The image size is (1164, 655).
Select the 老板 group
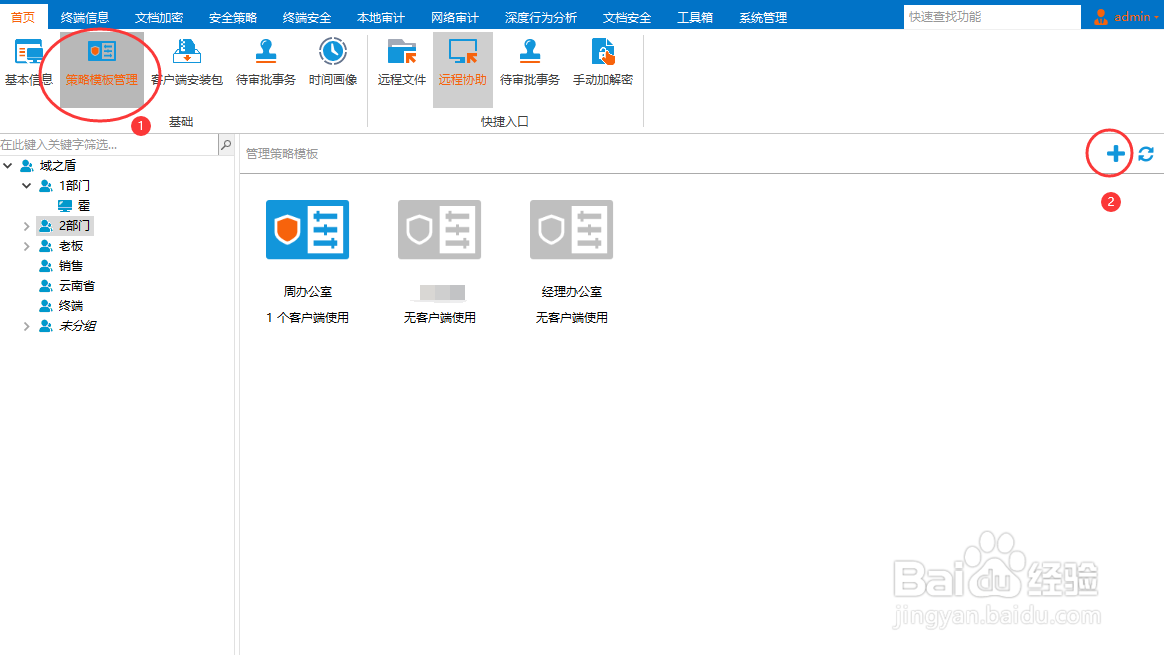71,246
